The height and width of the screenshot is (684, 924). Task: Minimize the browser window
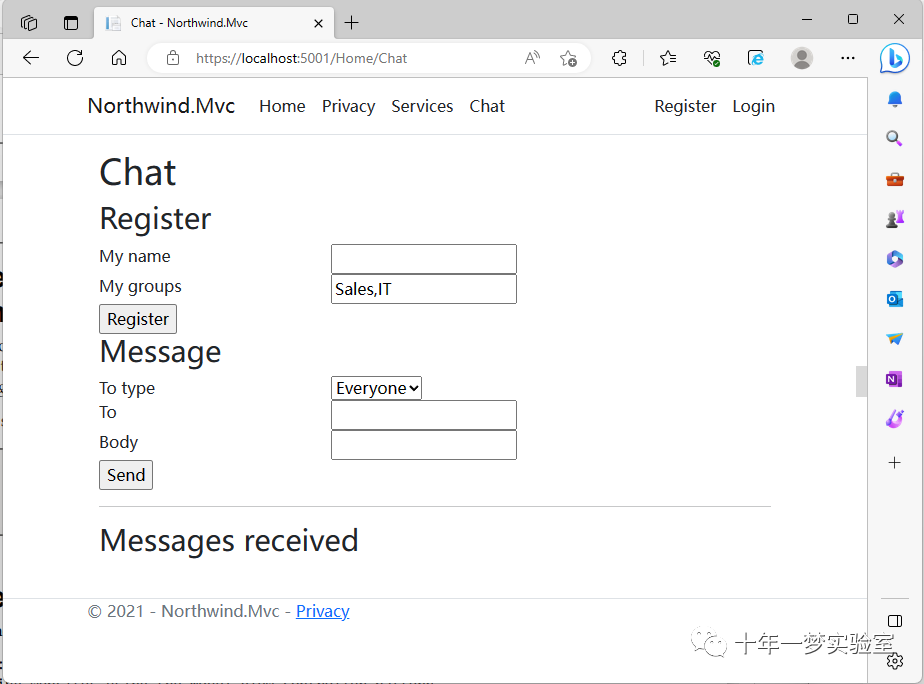[x=807, y=19]
